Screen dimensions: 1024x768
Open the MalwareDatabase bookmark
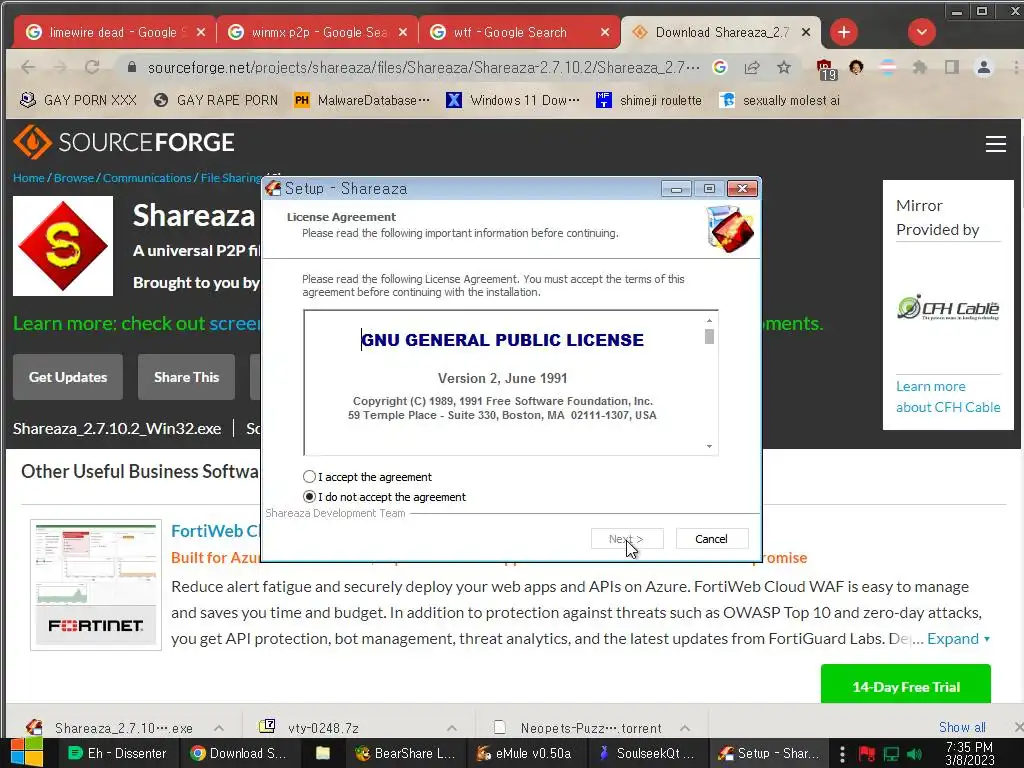coord(362,100)
